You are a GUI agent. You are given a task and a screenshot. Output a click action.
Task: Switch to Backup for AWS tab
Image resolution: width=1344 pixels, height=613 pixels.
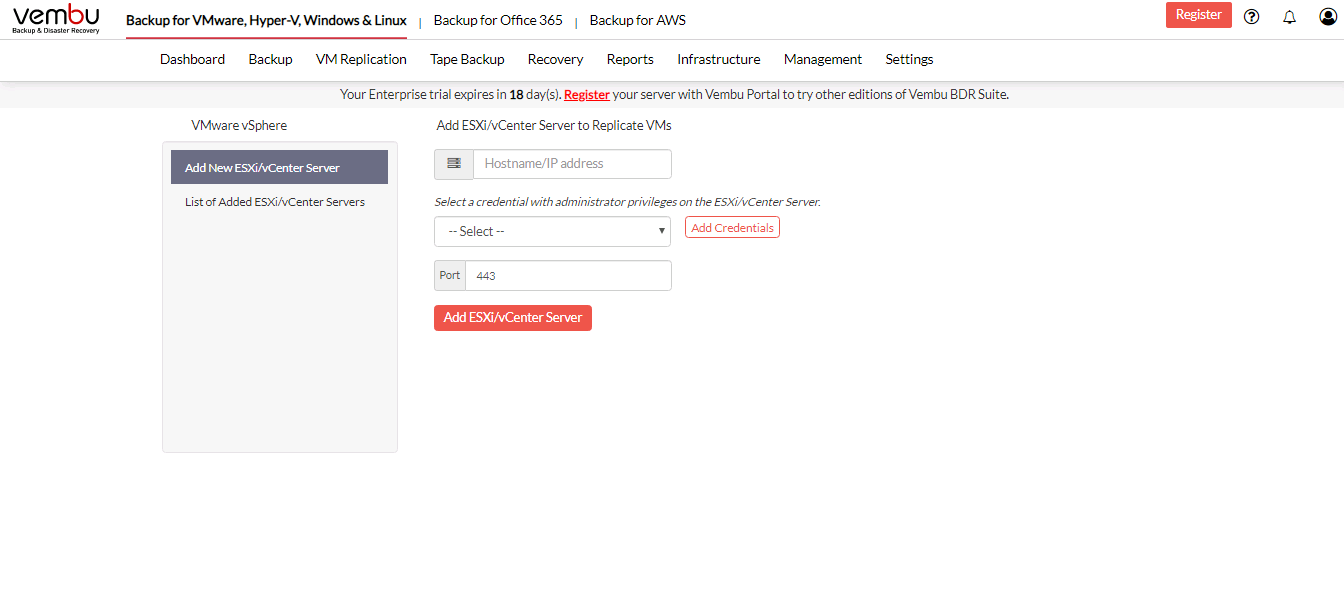coord(637,20)
